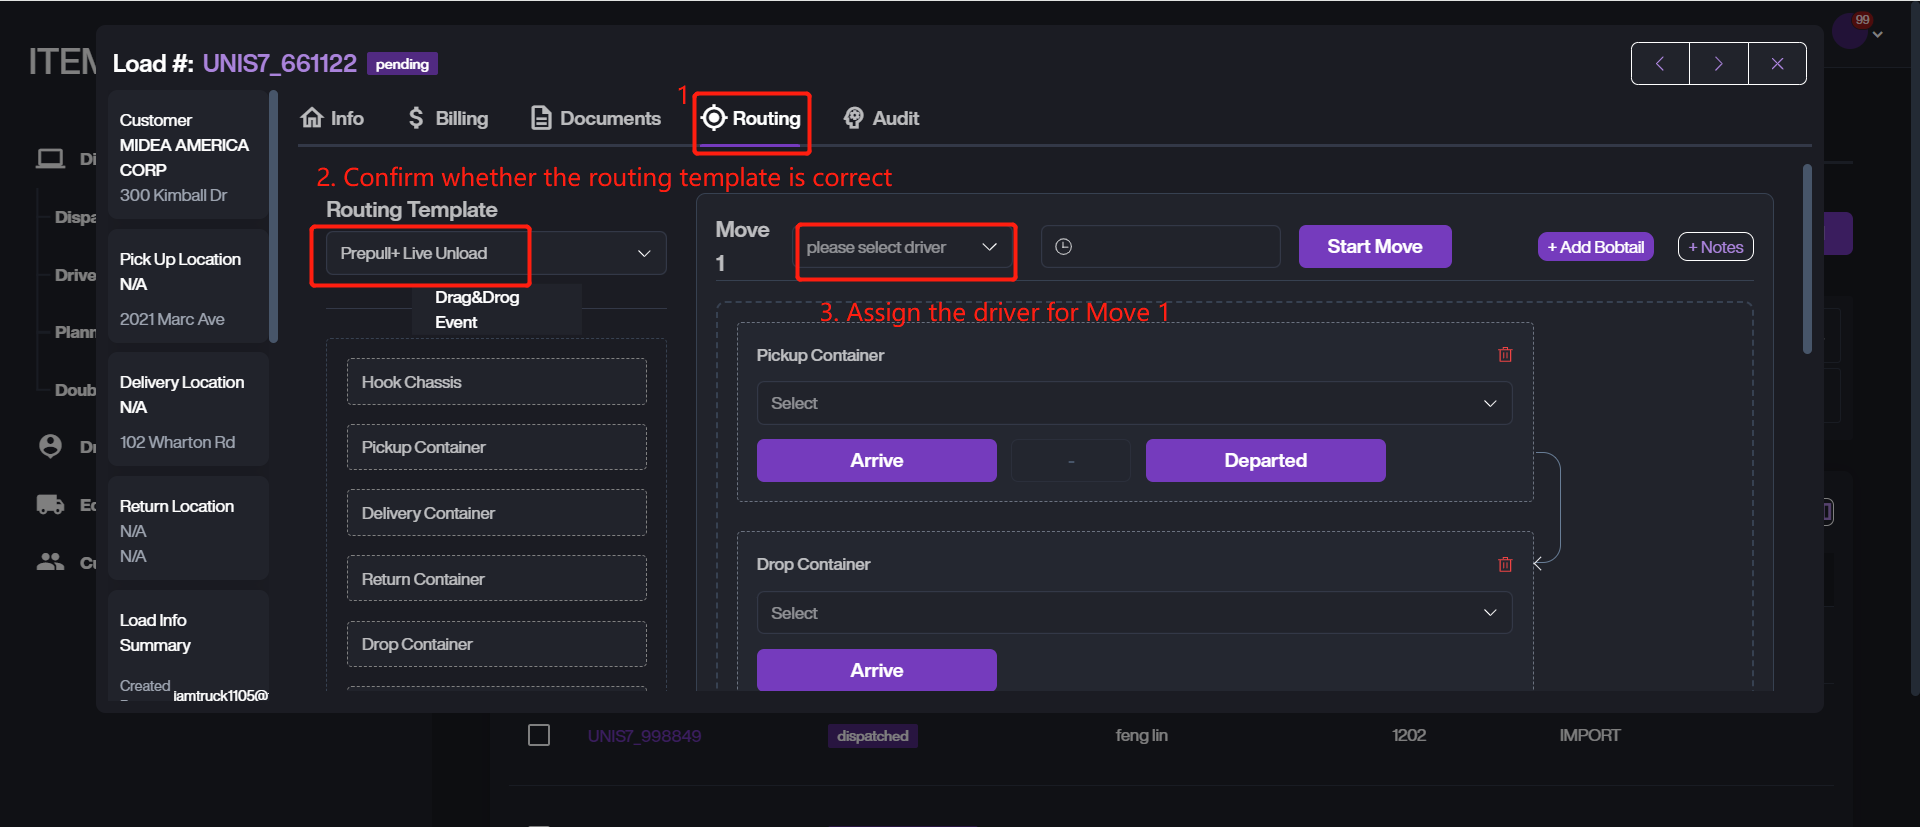
Task: Click the user avatar with notification badge
Action: point(1849,31)
